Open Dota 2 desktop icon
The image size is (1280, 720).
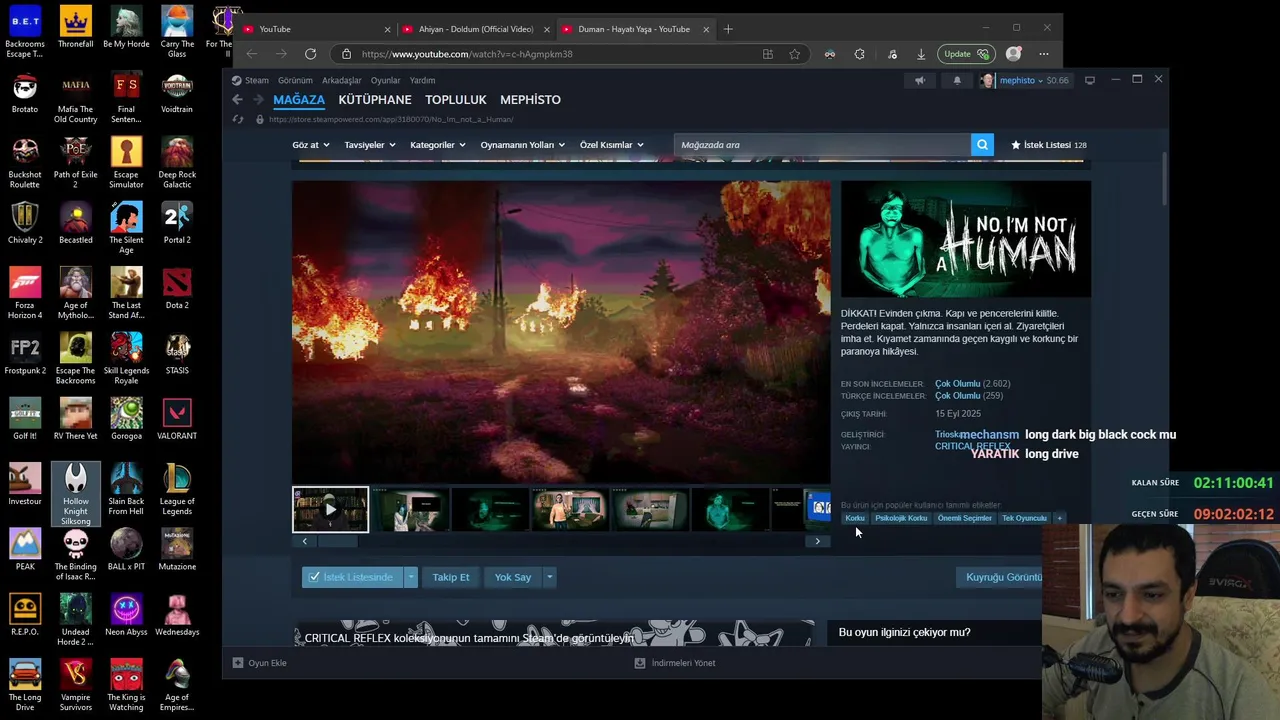click(177, 288)
